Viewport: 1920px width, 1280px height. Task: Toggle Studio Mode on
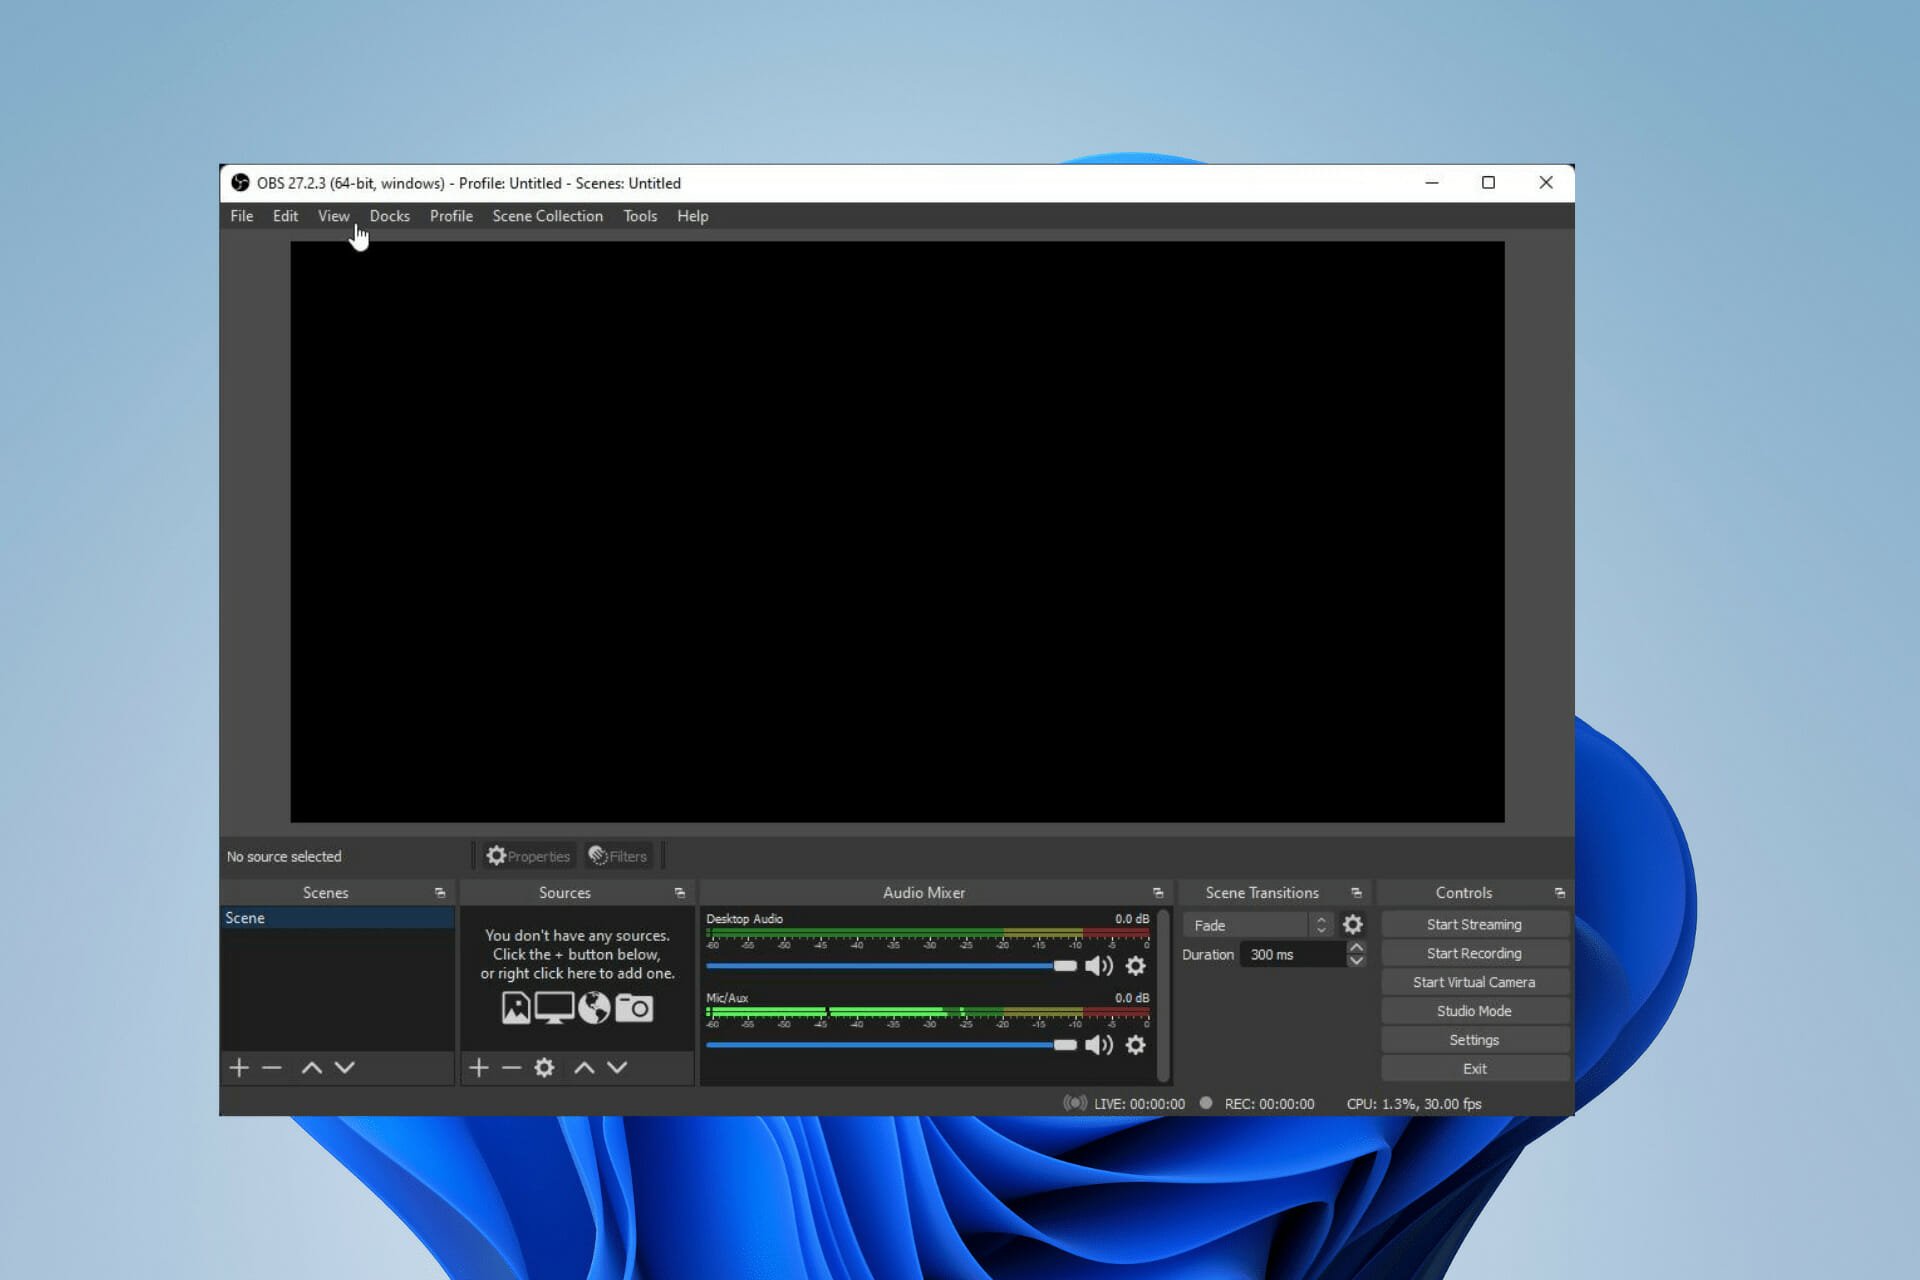pos(1474,1011)
